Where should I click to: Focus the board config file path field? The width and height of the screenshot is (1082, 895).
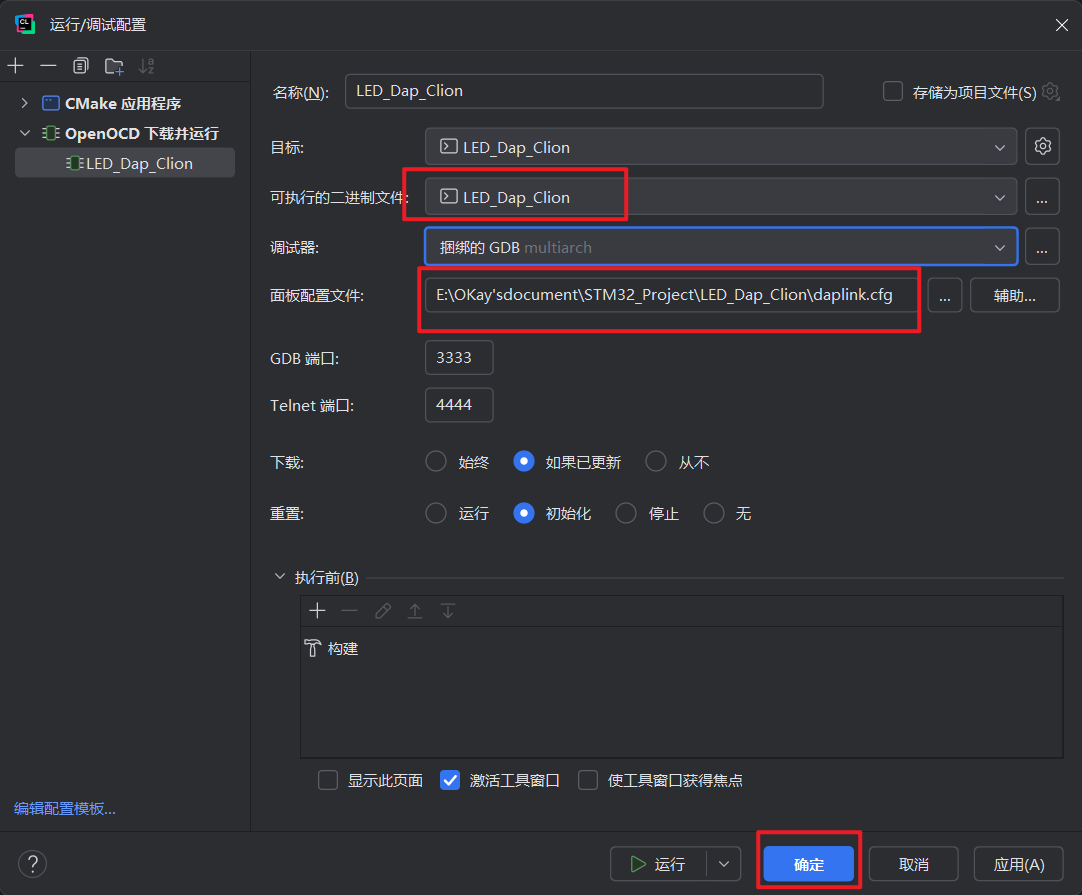pos(671,295)
